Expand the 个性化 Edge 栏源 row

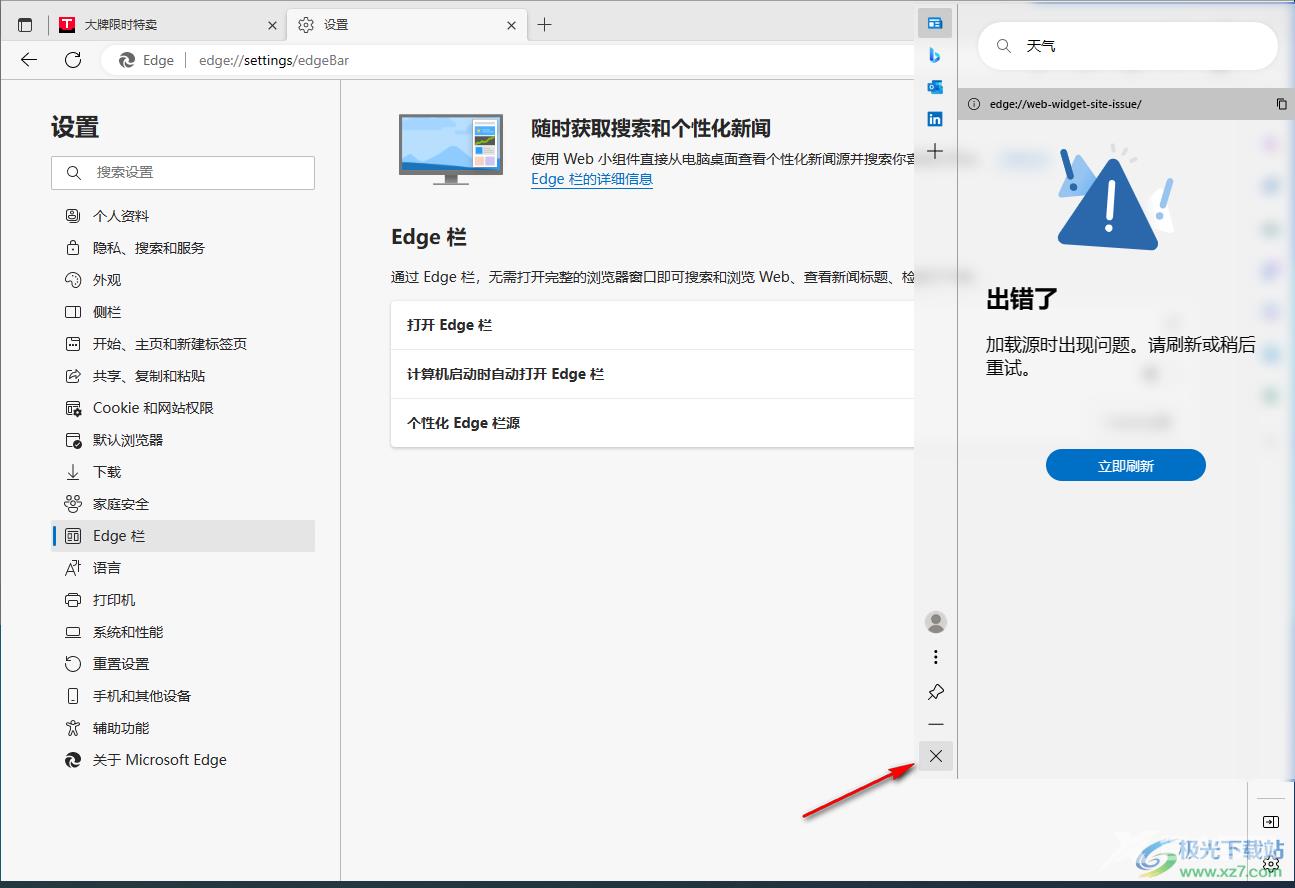tap(653, 423)
